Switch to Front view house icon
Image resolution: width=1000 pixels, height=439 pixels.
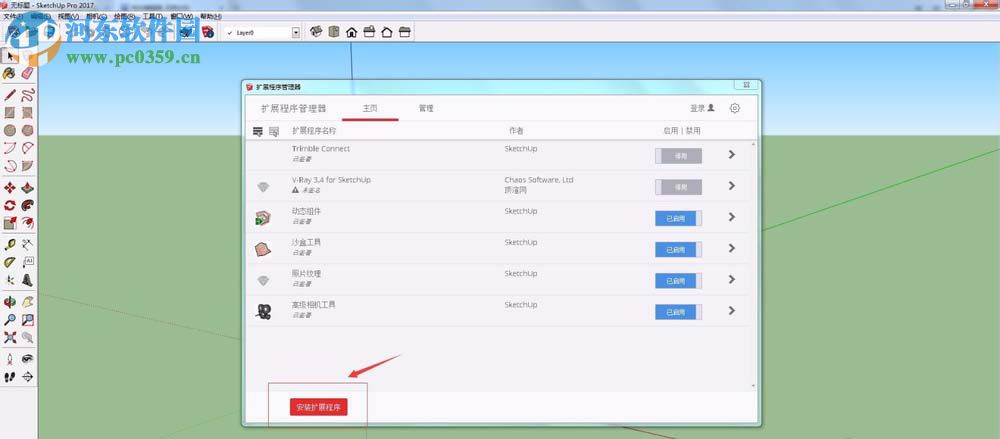coord(351,31)
